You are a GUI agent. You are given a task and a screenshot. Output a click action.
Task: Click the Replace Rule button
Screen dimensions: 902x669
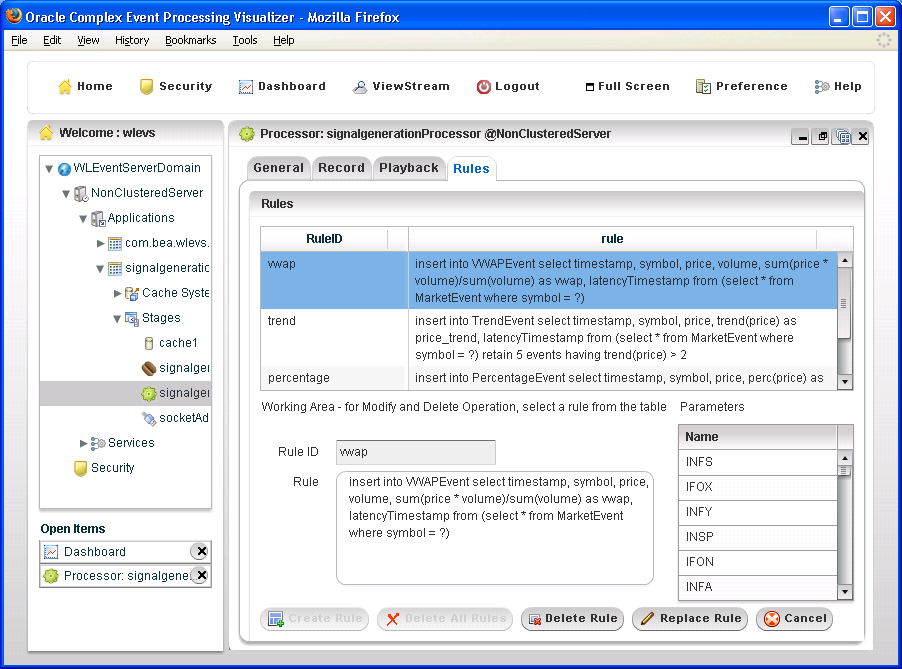tap(690, 619)
